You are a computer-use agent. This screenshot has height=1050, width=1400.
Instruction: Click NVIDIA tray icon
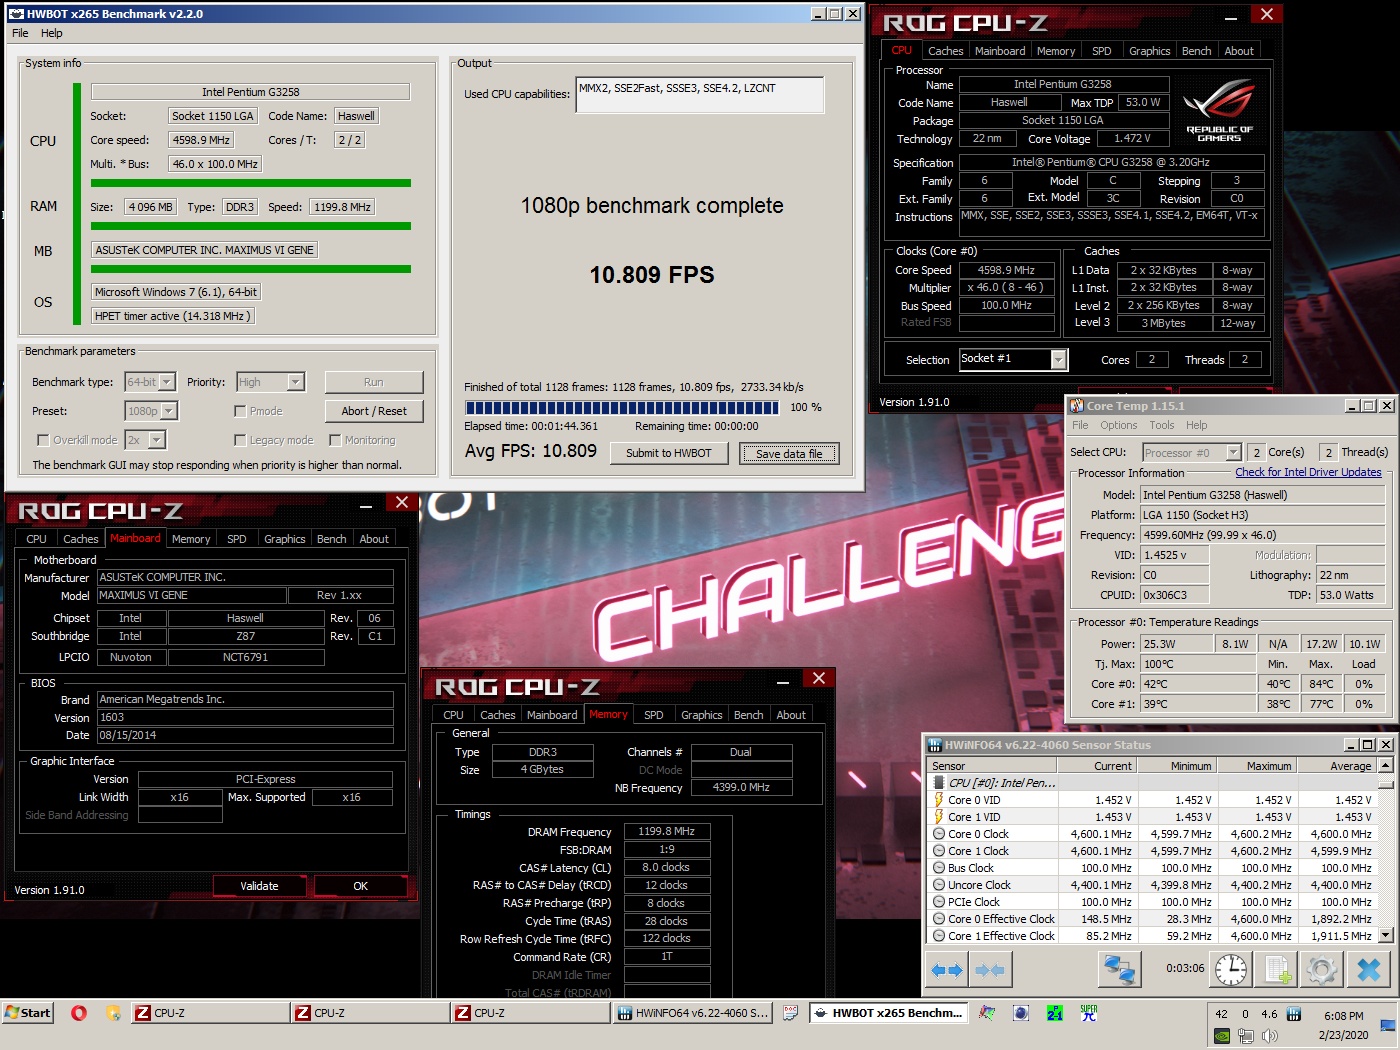tap(1222, 1036)
